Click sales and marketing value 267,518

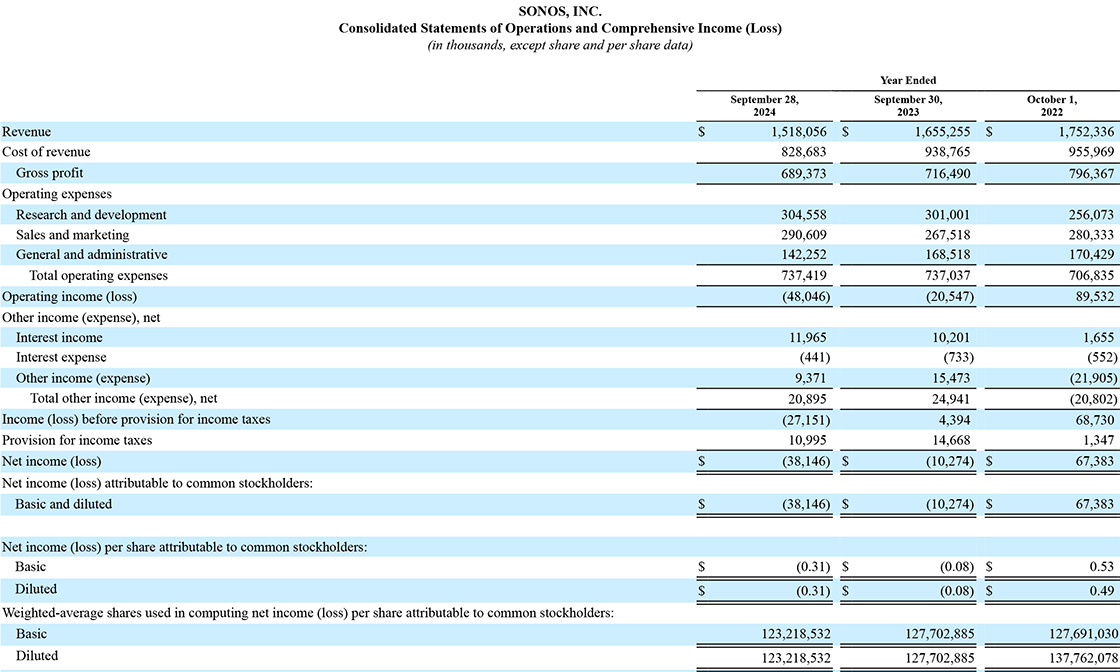(x=947, y=235)
